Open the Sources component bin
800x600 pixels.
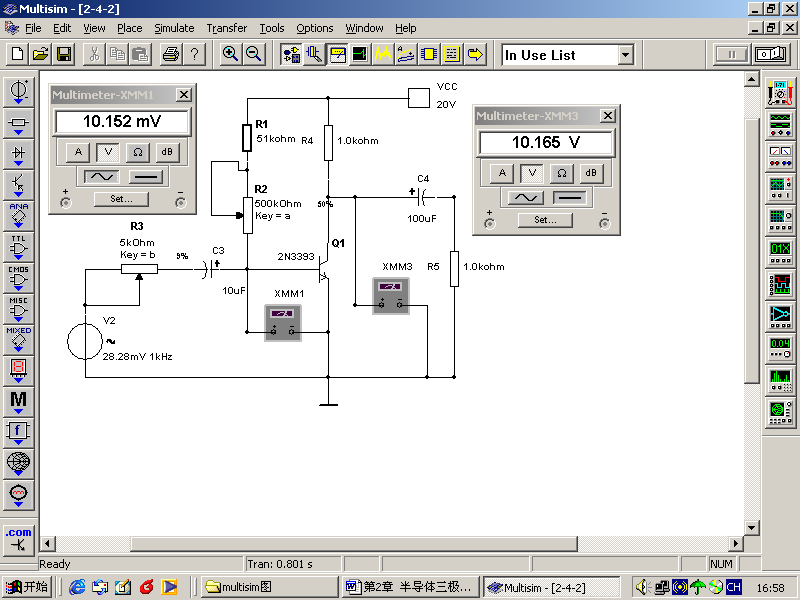pos(19,92)
